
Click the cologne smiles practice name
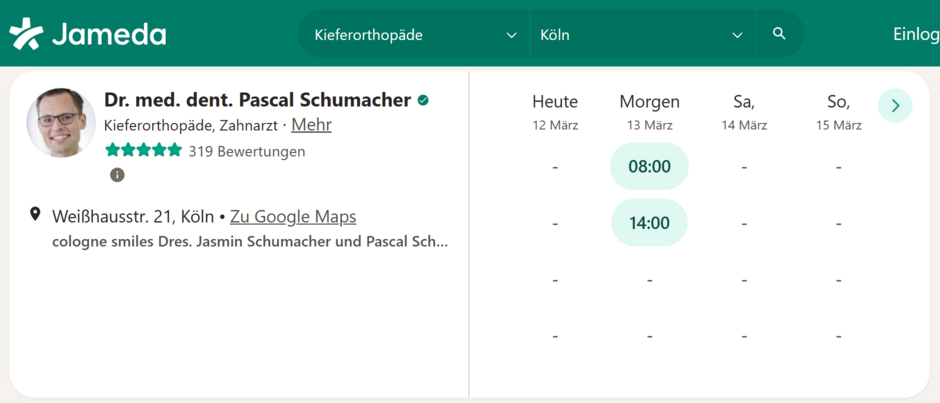(250, 241)
